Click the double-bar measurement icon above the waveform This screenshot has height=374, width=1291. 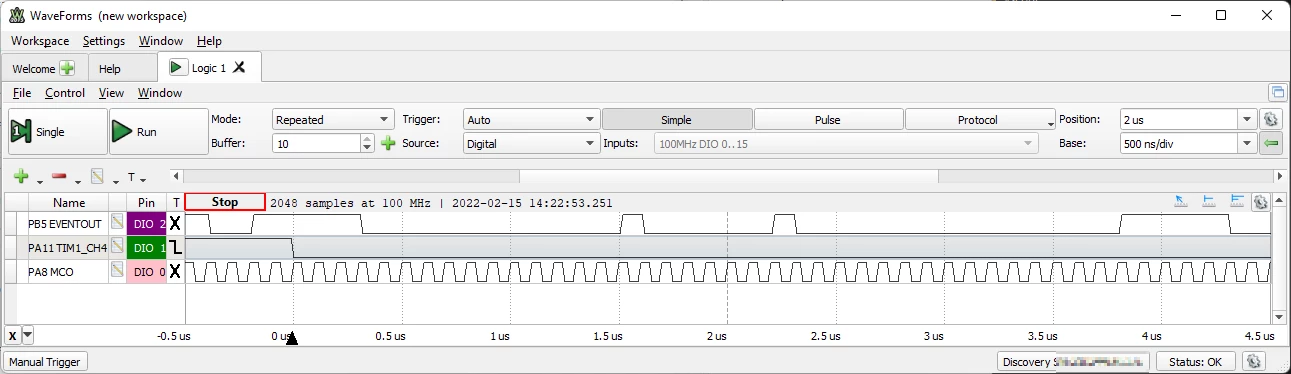coord(1237,201)
